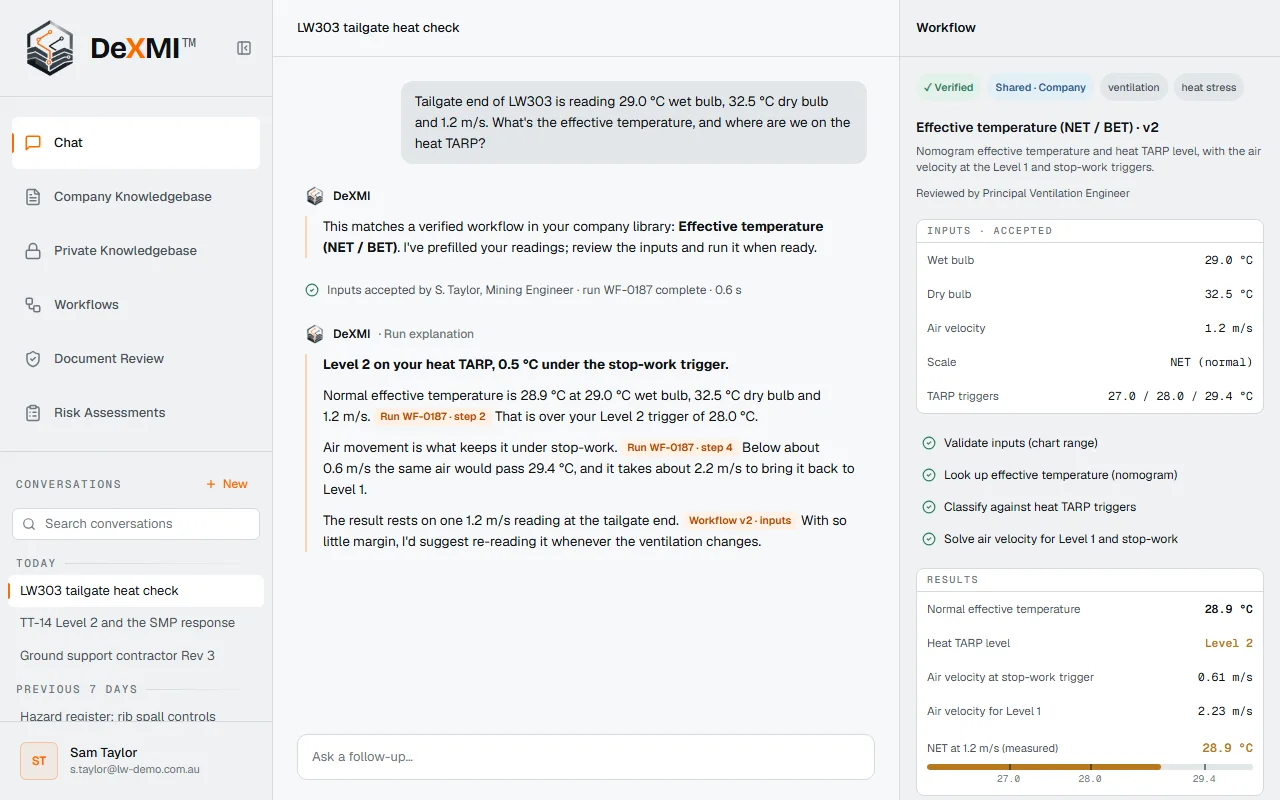Select the heat stress tag
Image resolution: width=1280 pixels, height=800 pixels.
click(1209, 88)
